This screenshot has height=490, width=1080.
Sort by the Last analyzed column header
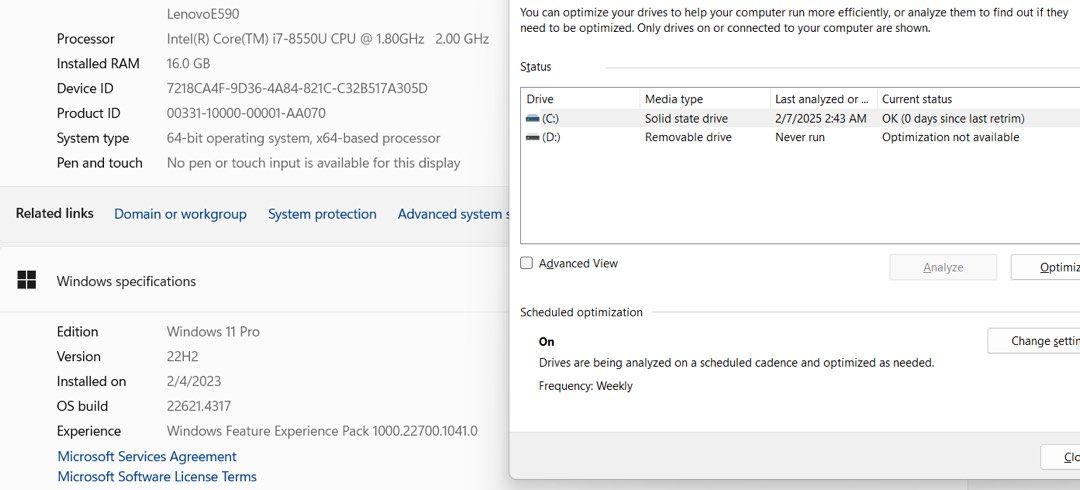[x=823, y=99]
